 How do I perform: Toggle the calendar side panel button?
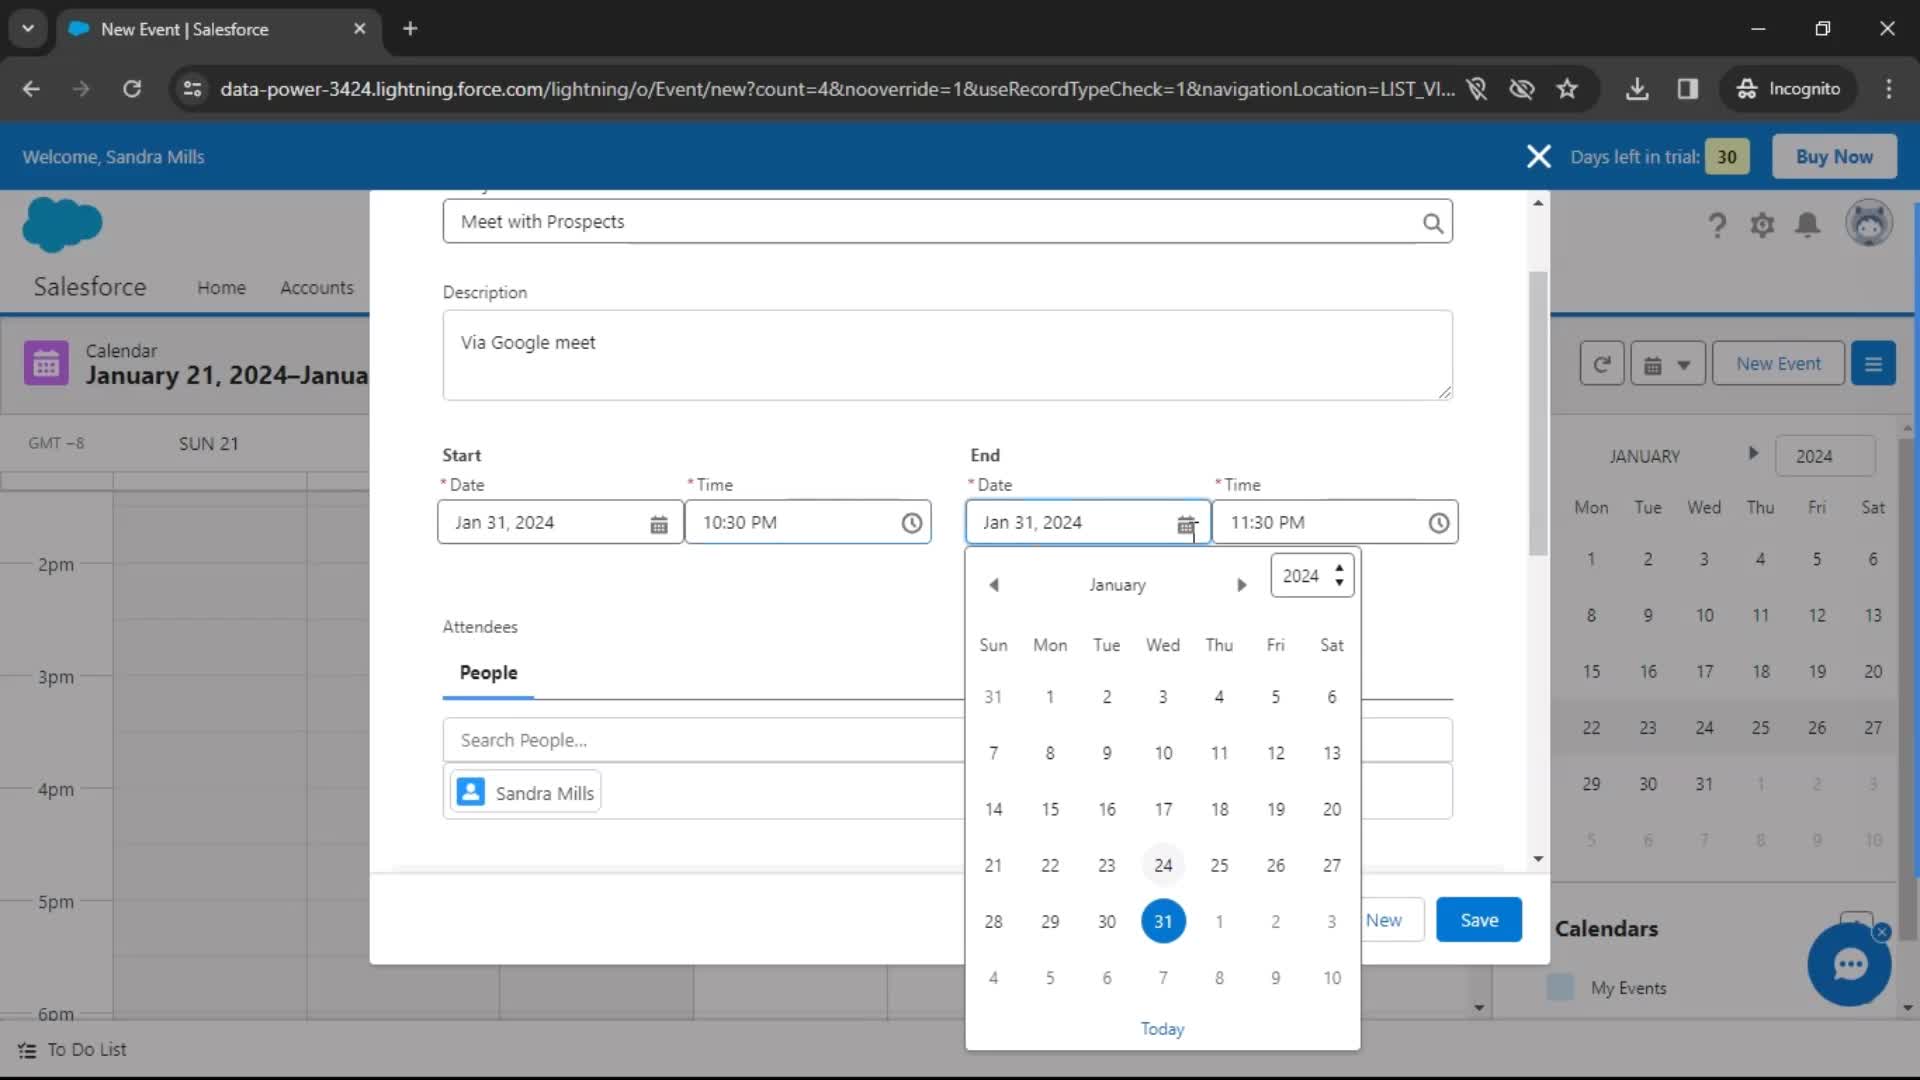point(1873,364)
